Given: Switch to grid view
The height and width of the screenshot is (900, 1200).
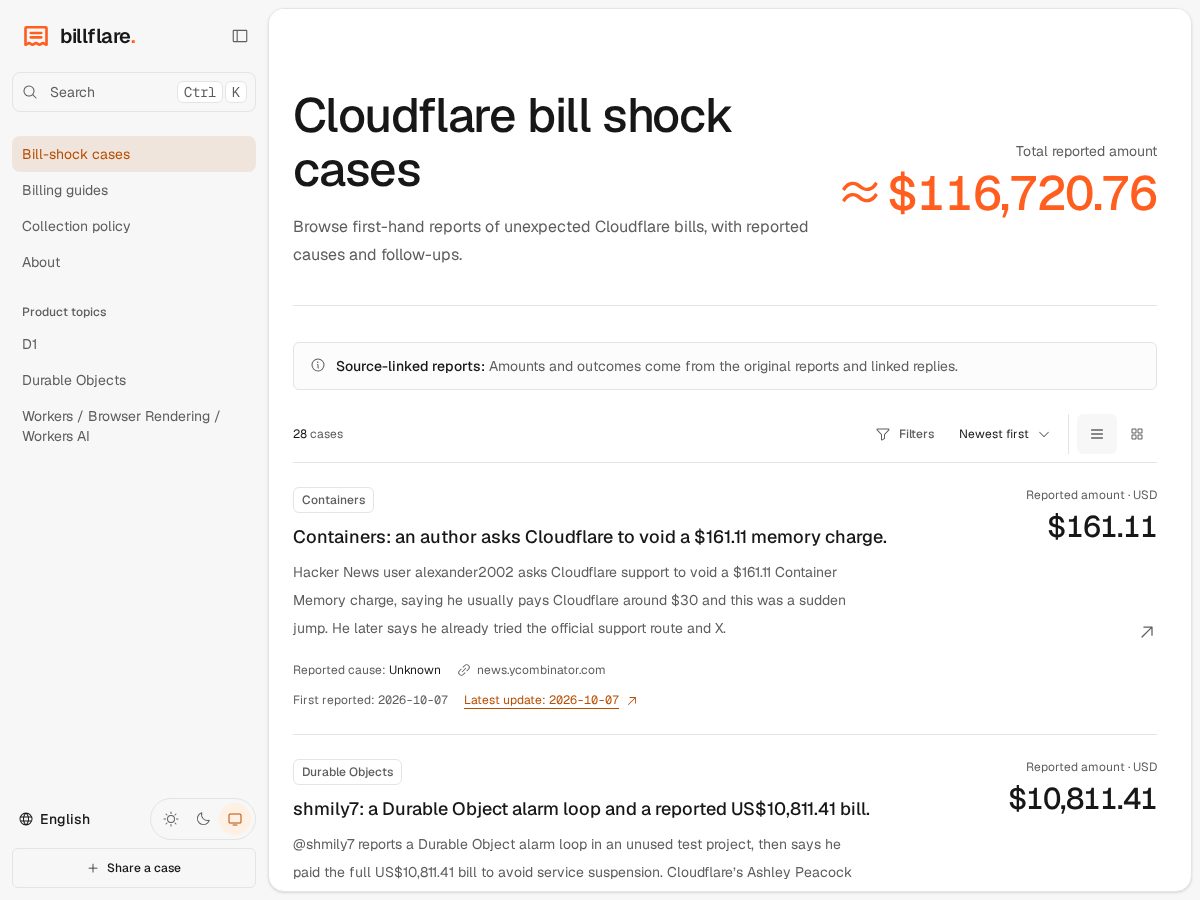Looking at the screenshot, I should pos(1137,434).
